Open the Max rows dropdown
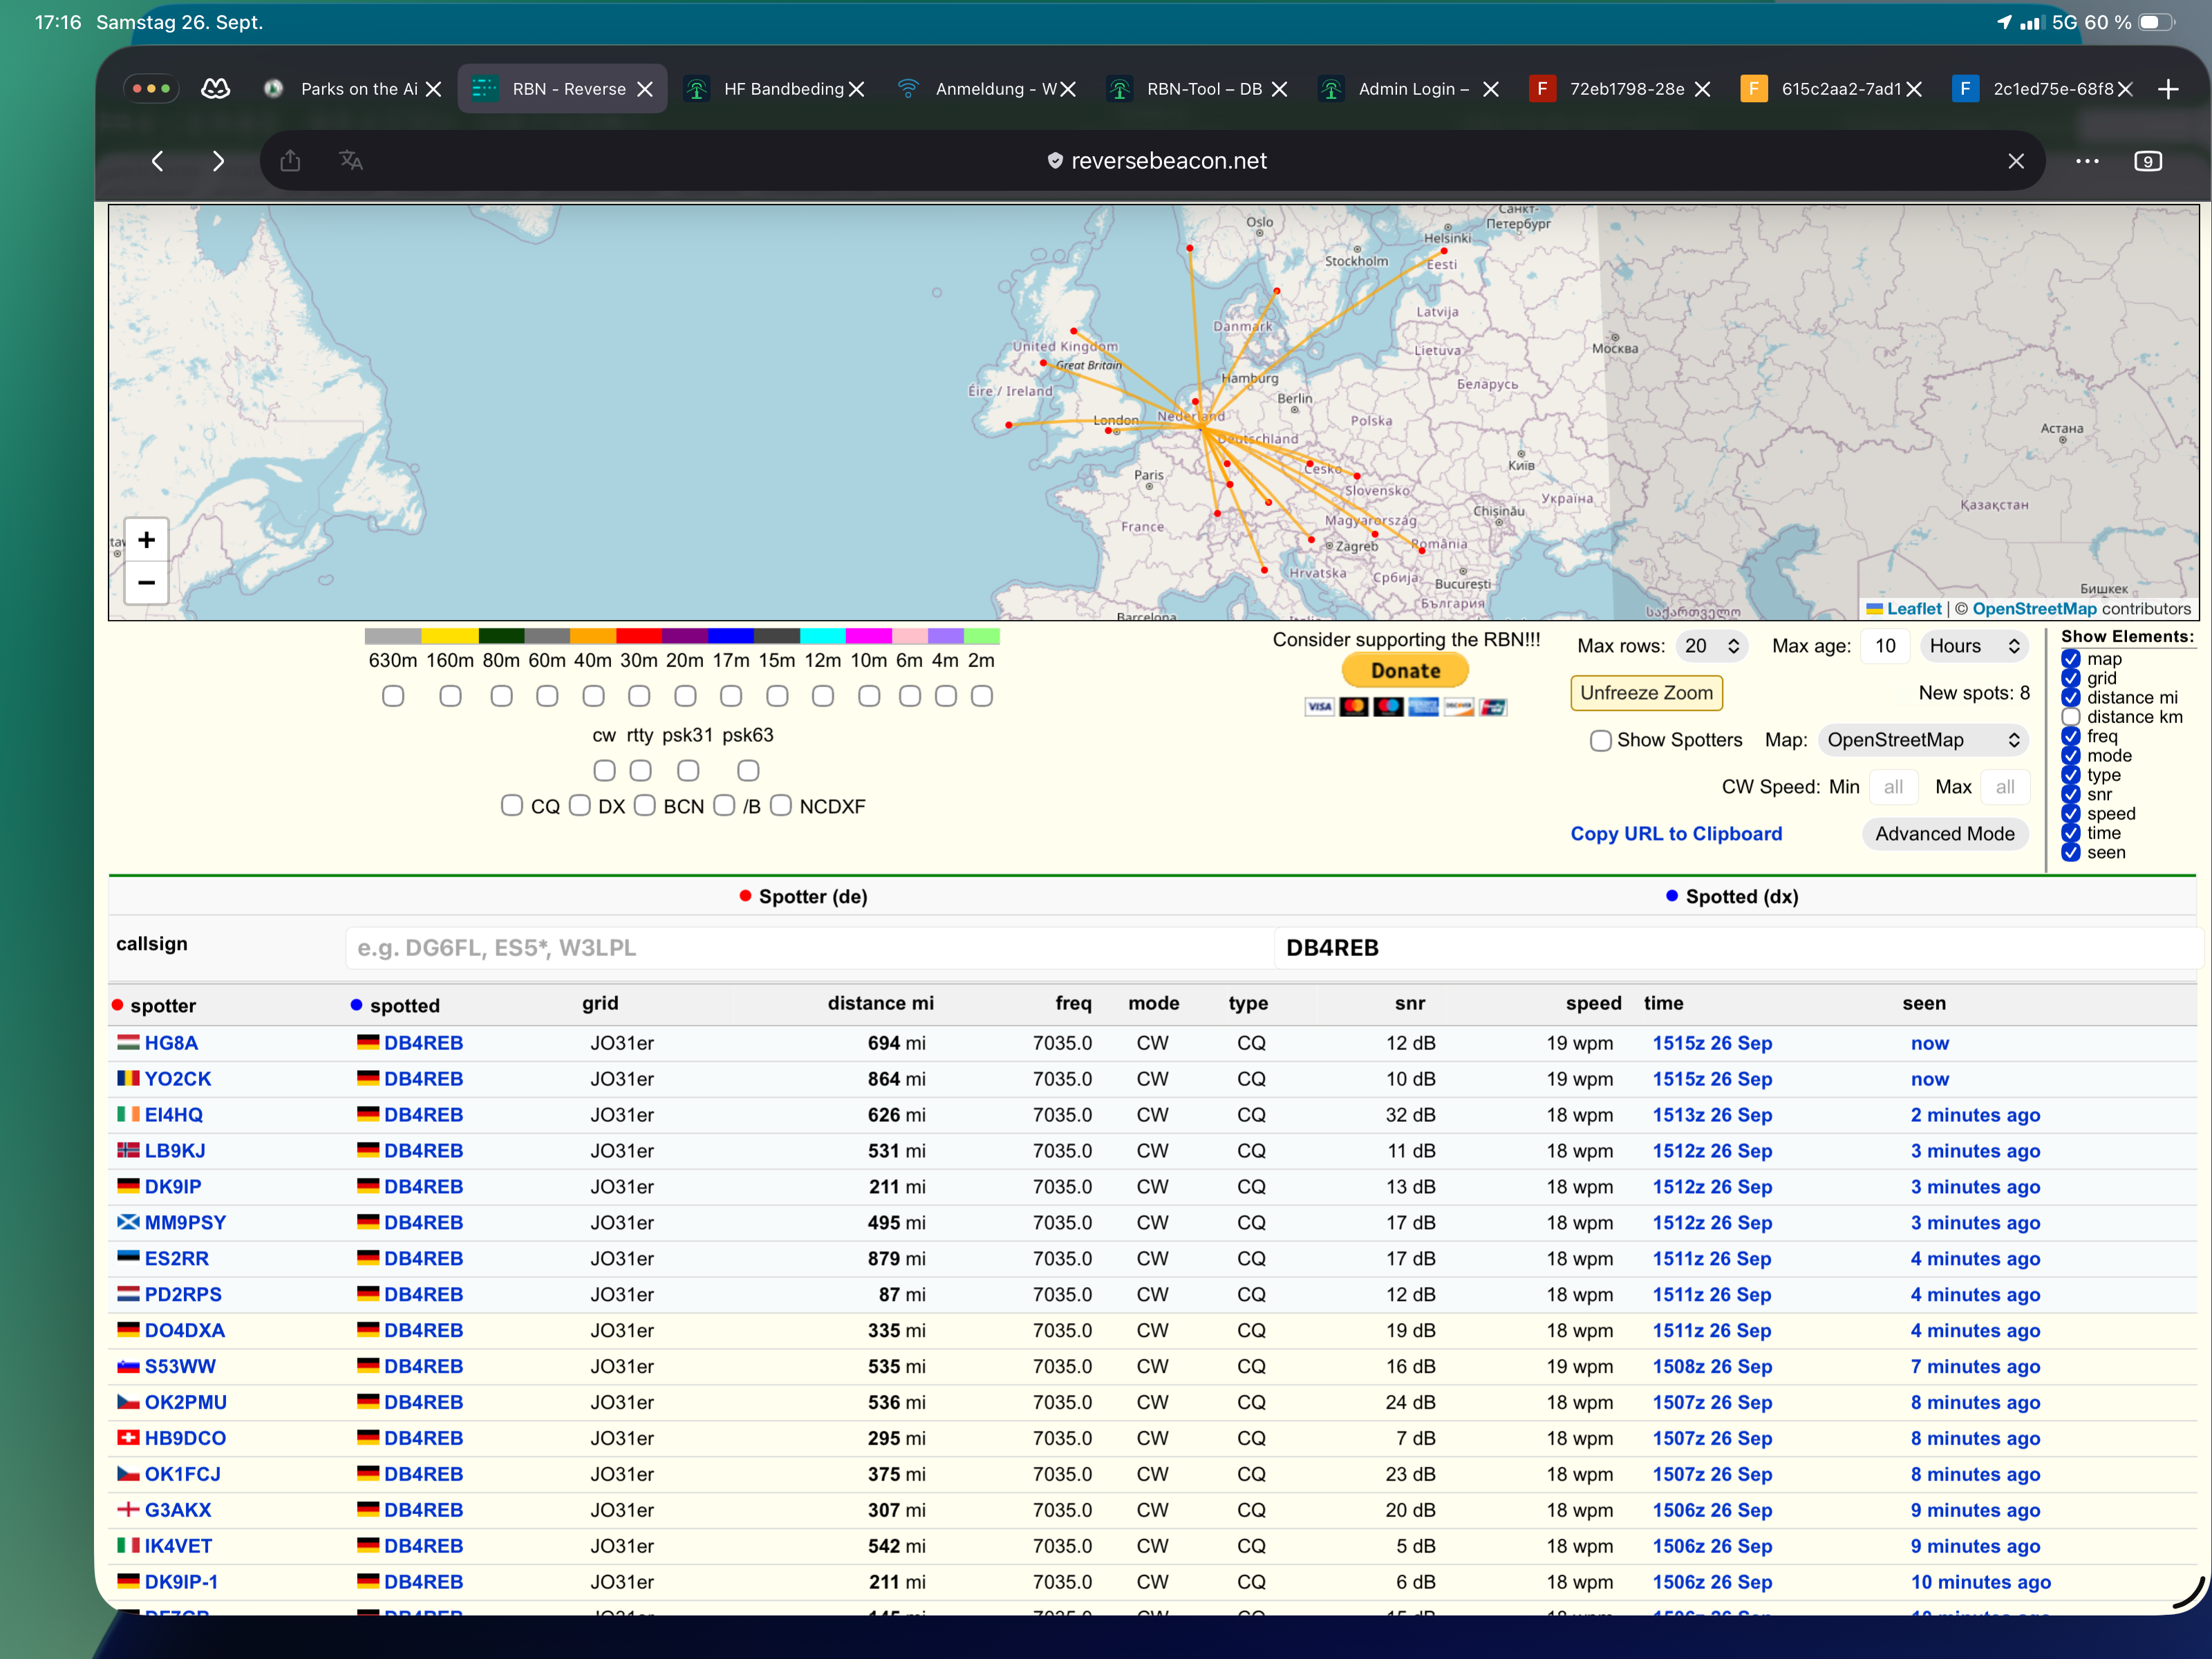2212x1659 pixels. pos(1712,646)
